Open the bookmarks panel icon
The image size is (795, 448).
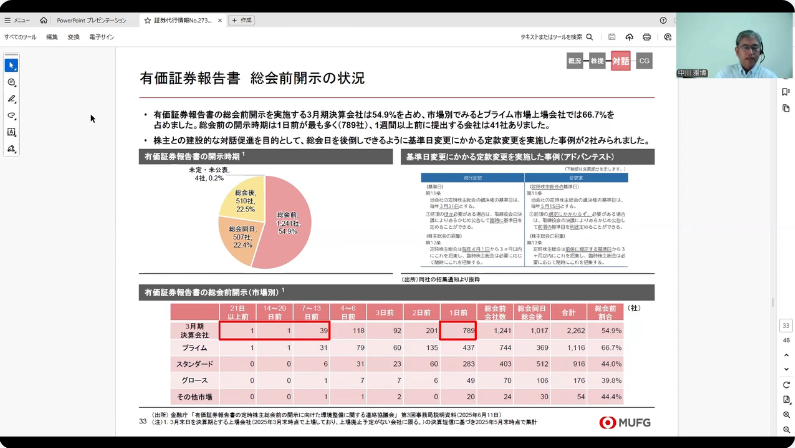[786, 92]
